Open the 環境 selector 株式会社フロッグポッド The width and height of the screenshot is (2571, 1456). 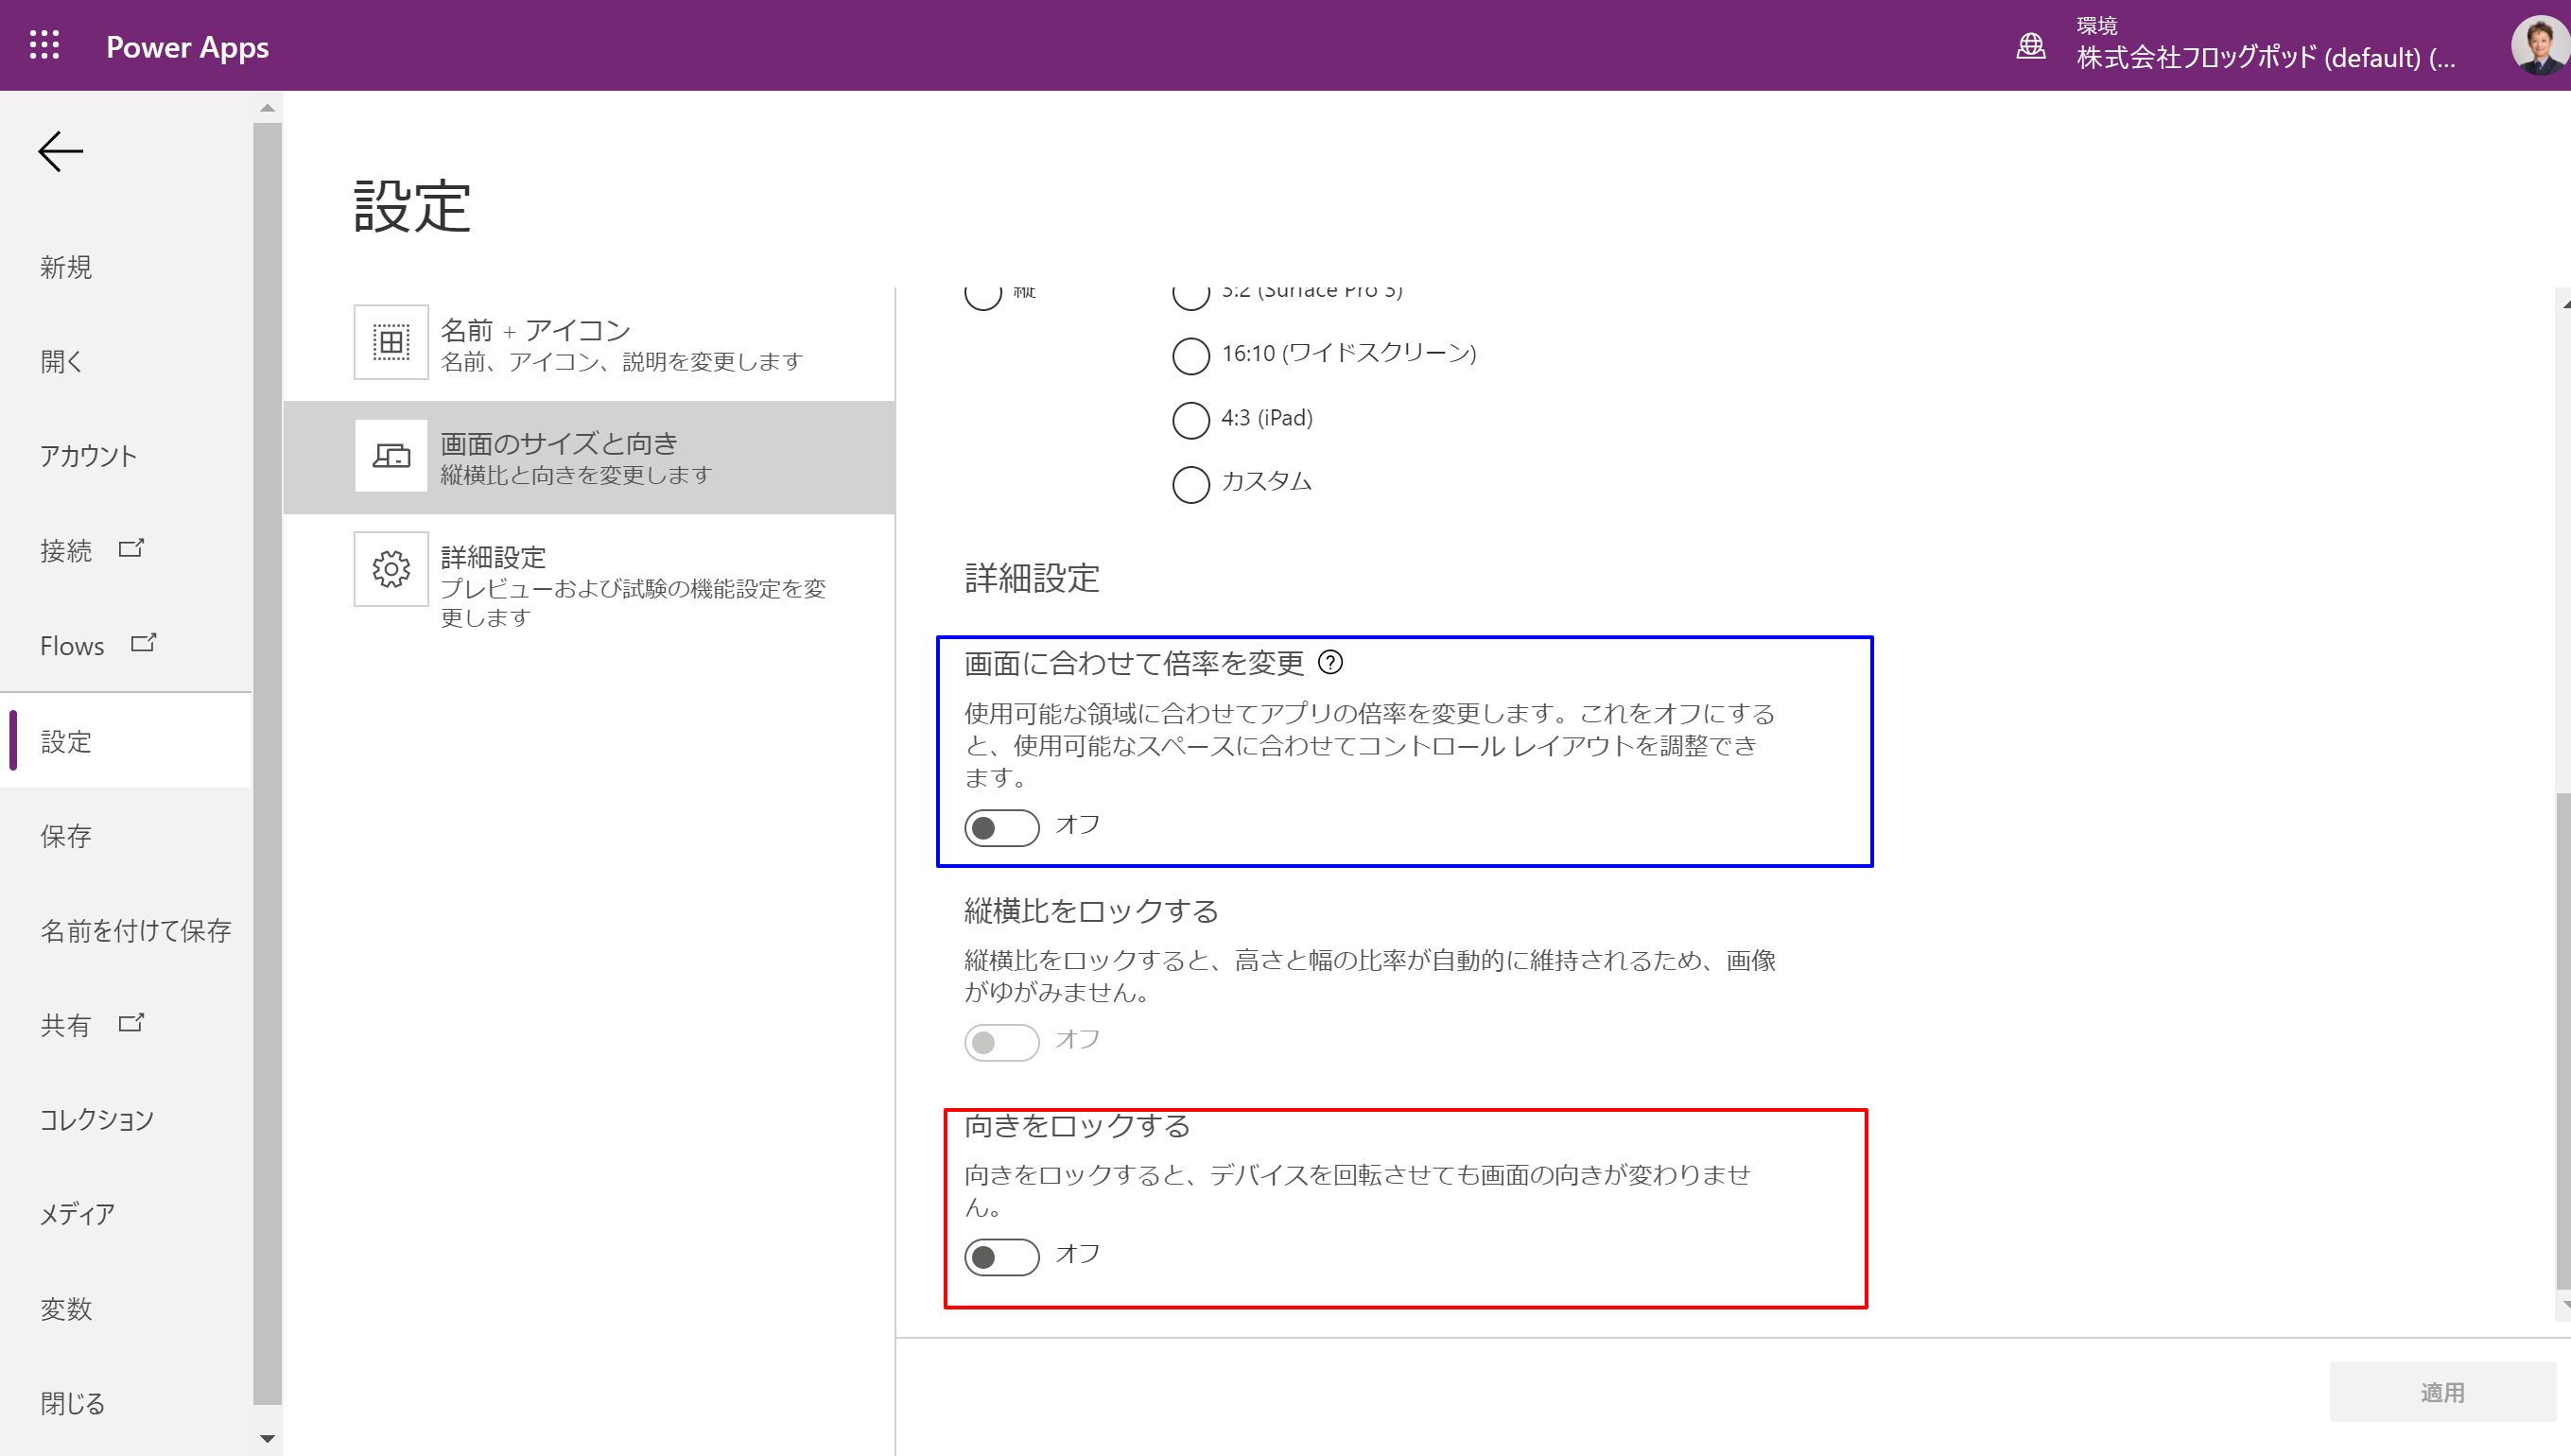pyautogui.click(x=2264, y=57)
